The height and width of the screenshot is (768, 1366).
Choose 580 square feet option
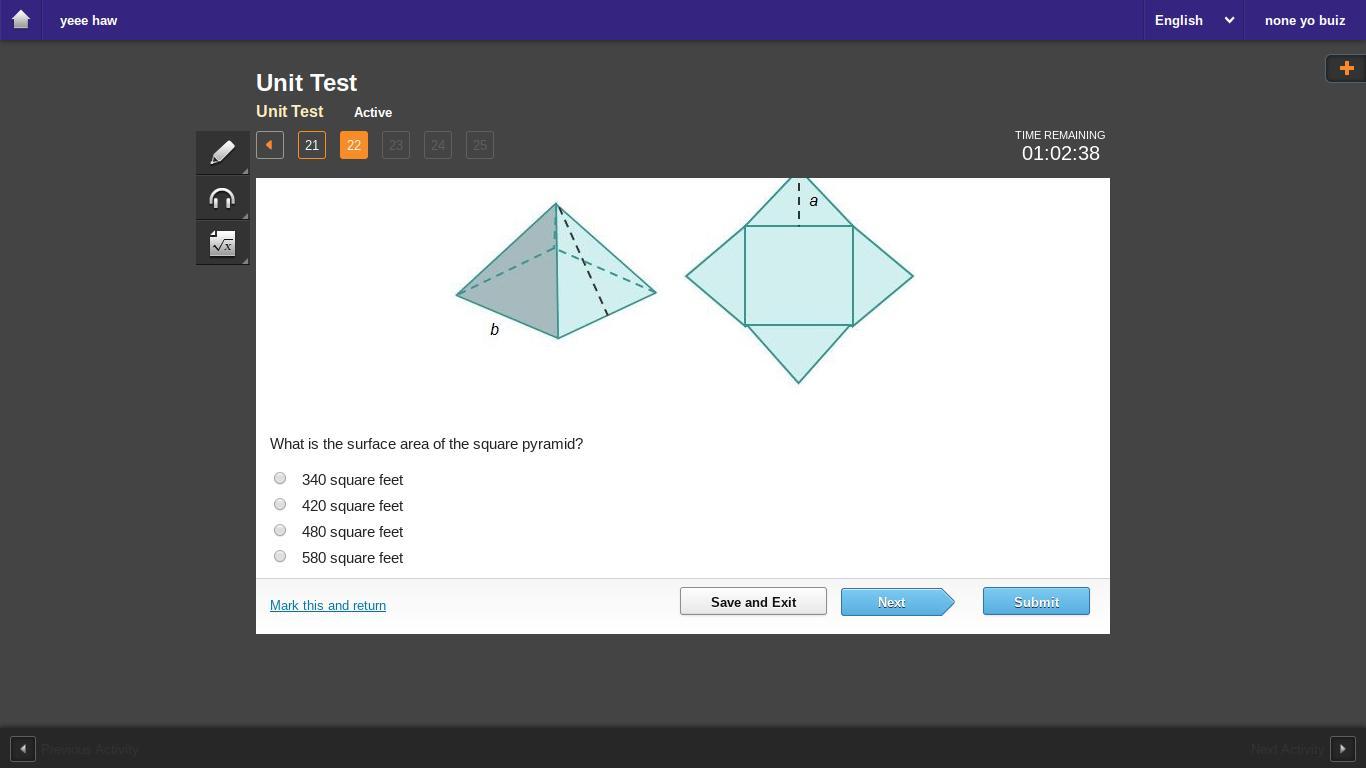(280, 556)
